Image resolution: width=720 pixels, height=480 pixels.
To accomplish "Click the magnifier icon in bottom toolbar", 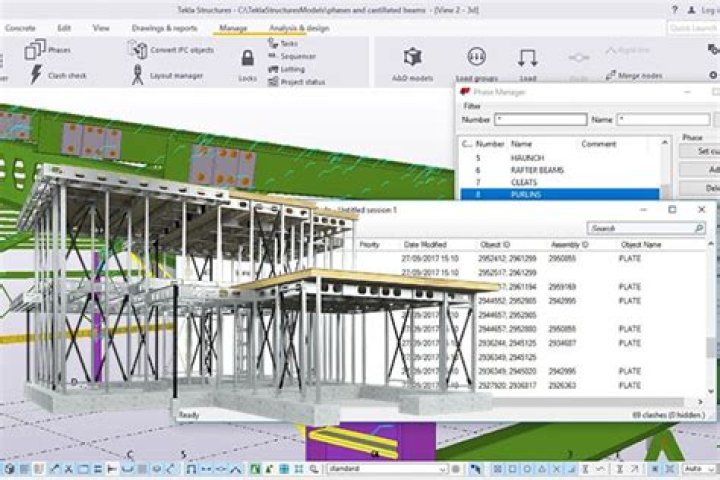I will coord(314,469).
